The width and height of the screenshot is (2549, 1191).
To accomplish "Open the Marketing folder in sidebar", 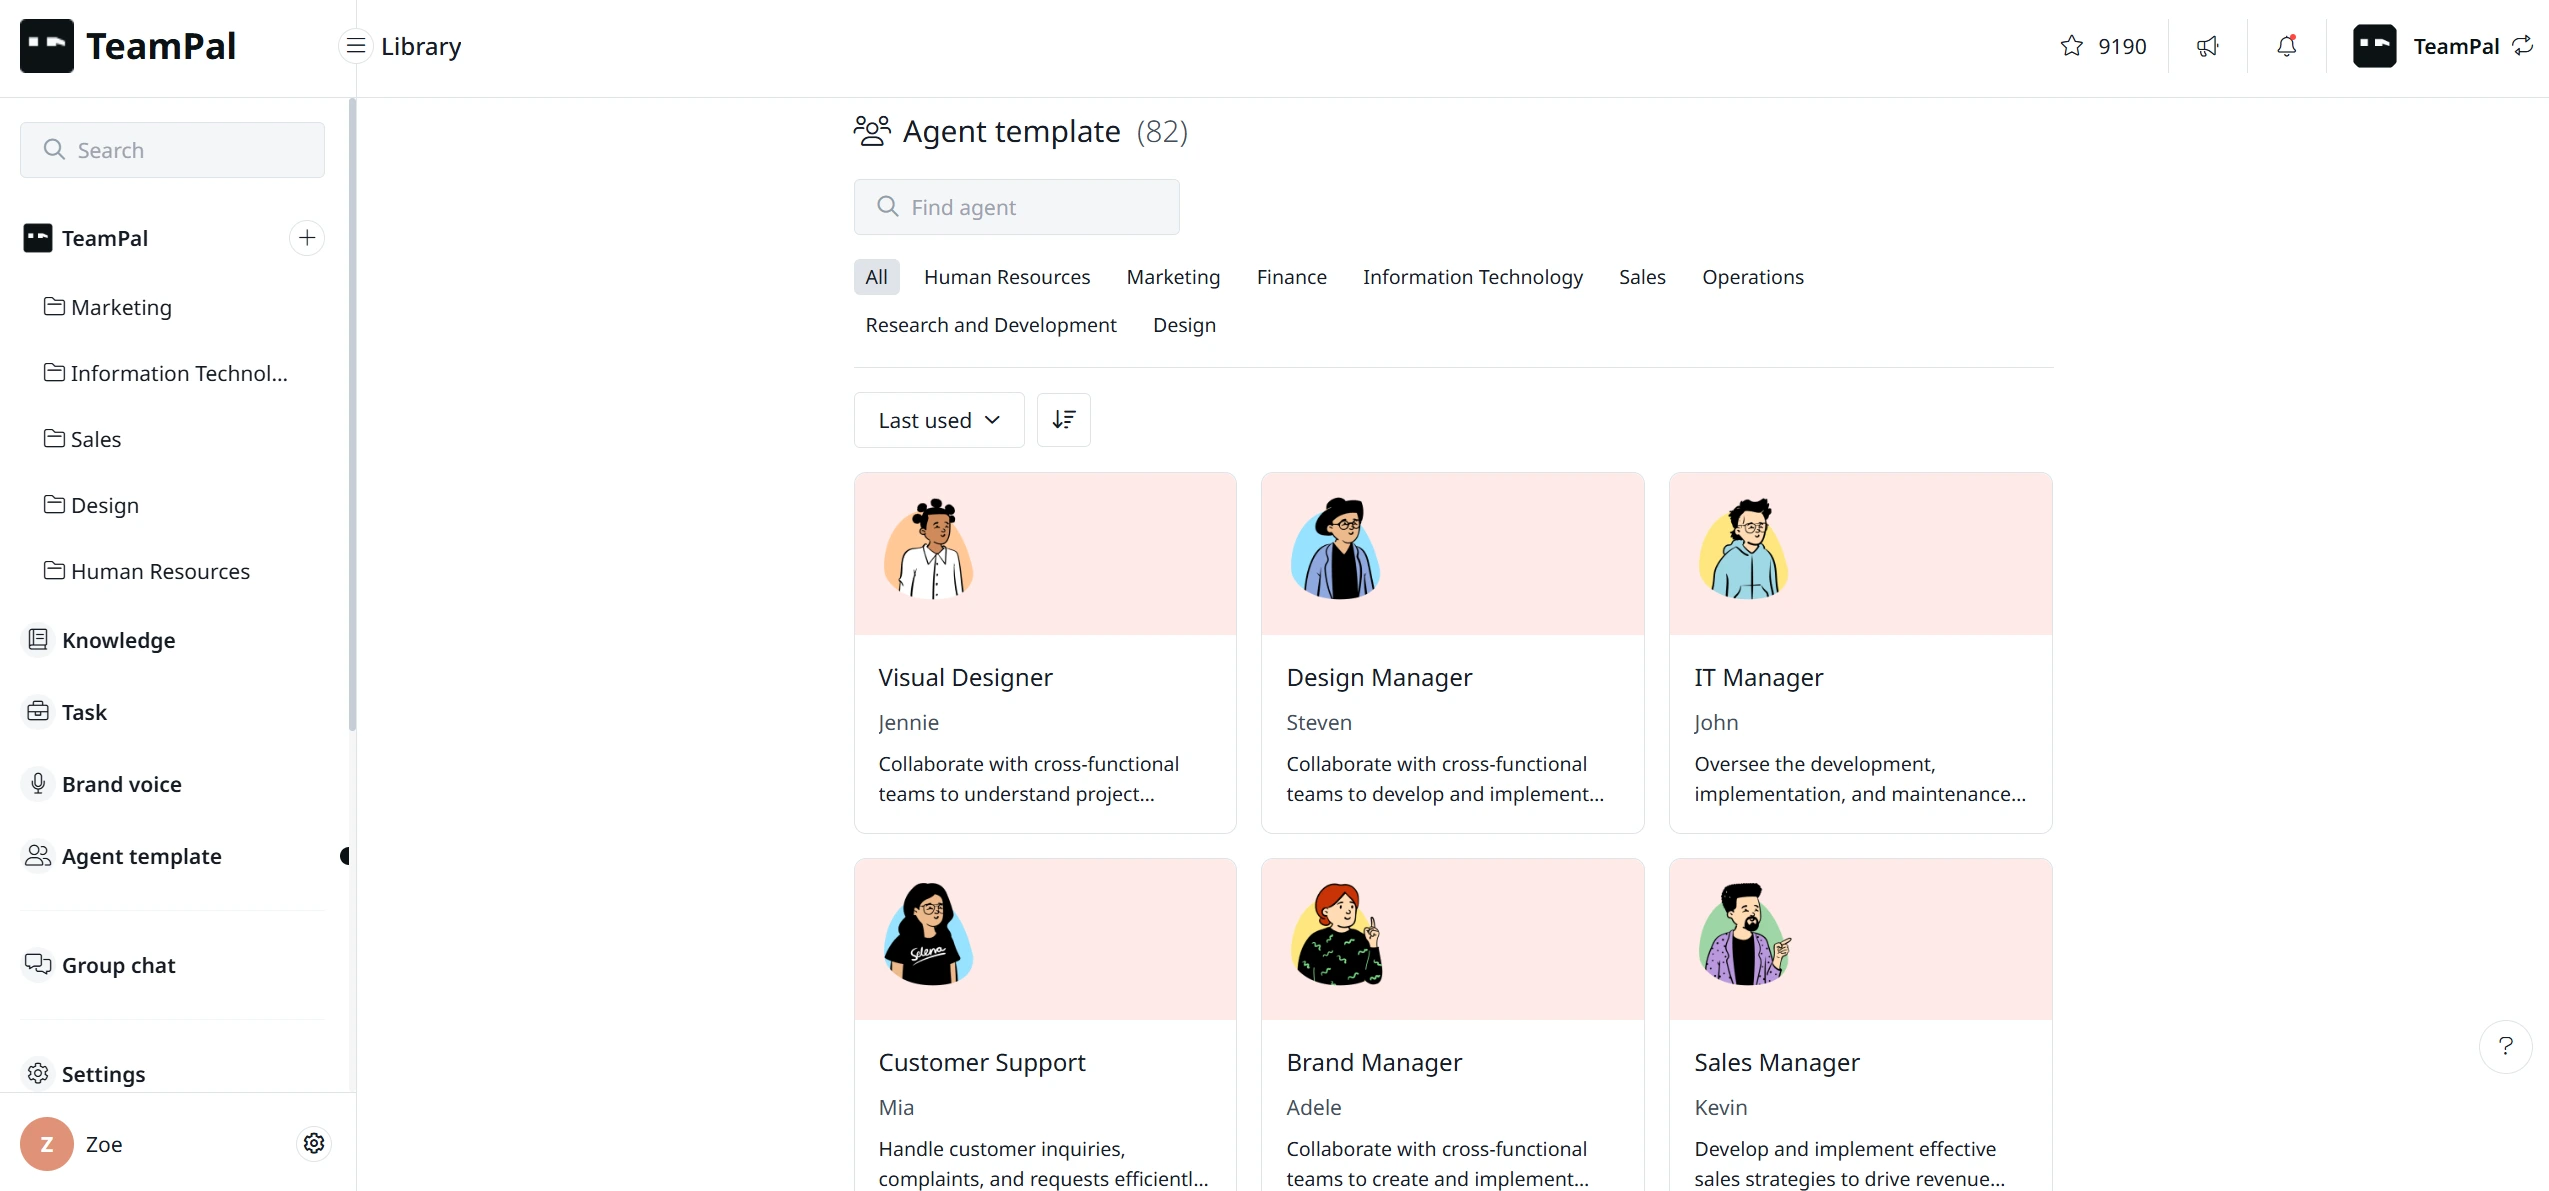I will pyautogui.click(x=121, y=307).
